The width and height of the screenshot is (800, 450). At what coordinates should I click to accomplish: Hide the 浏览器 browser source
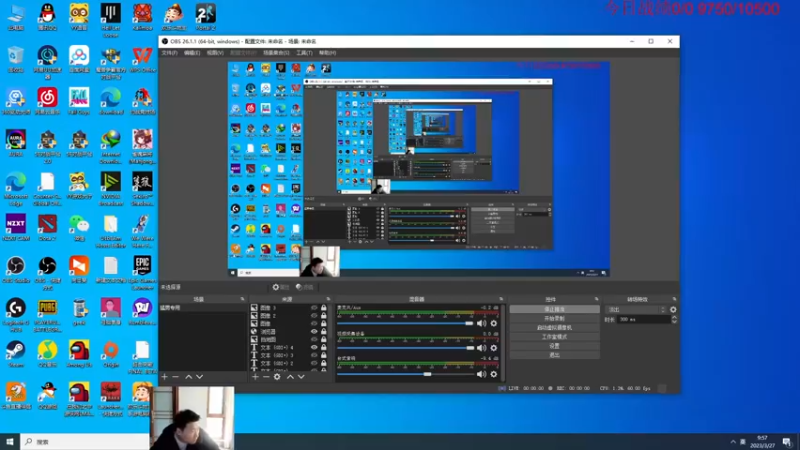[x=314, y=332]
